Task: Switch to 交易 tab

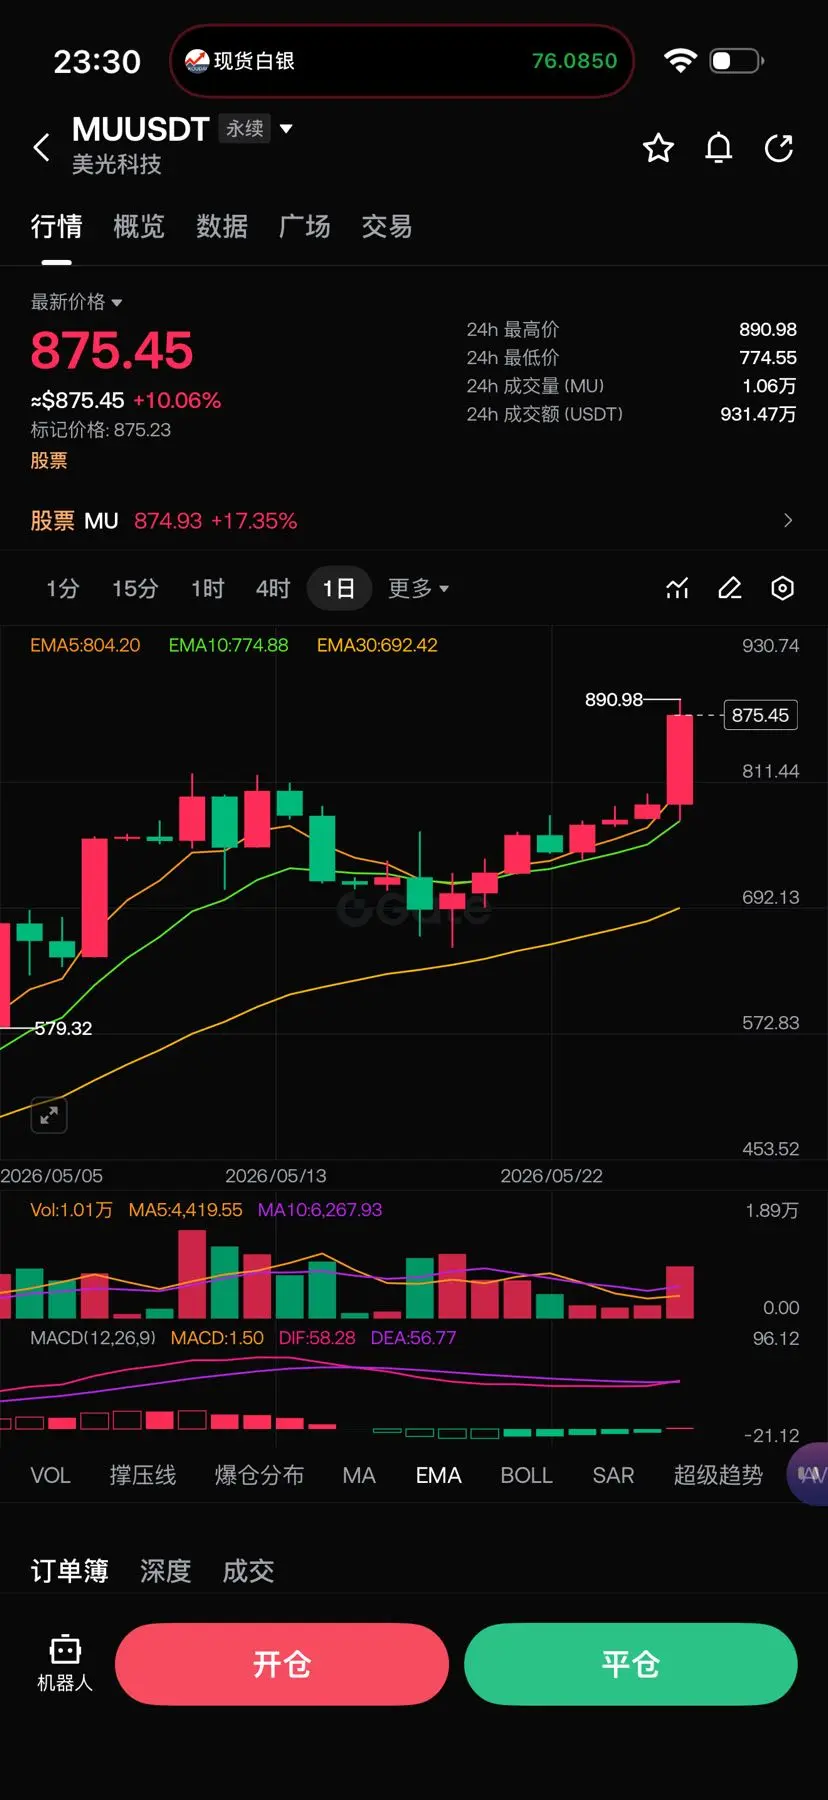Action: coord(387,227)
